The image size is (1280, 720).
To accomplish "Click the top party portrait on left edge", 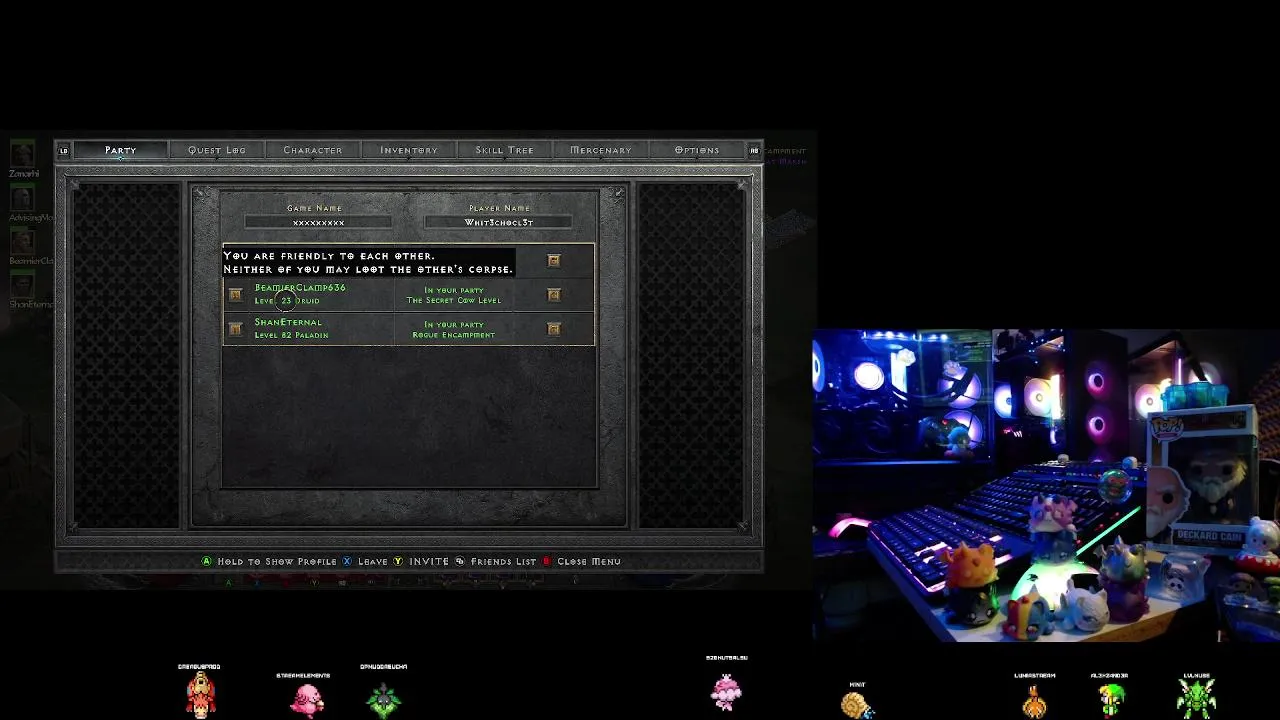I will [x=22, y=154].
